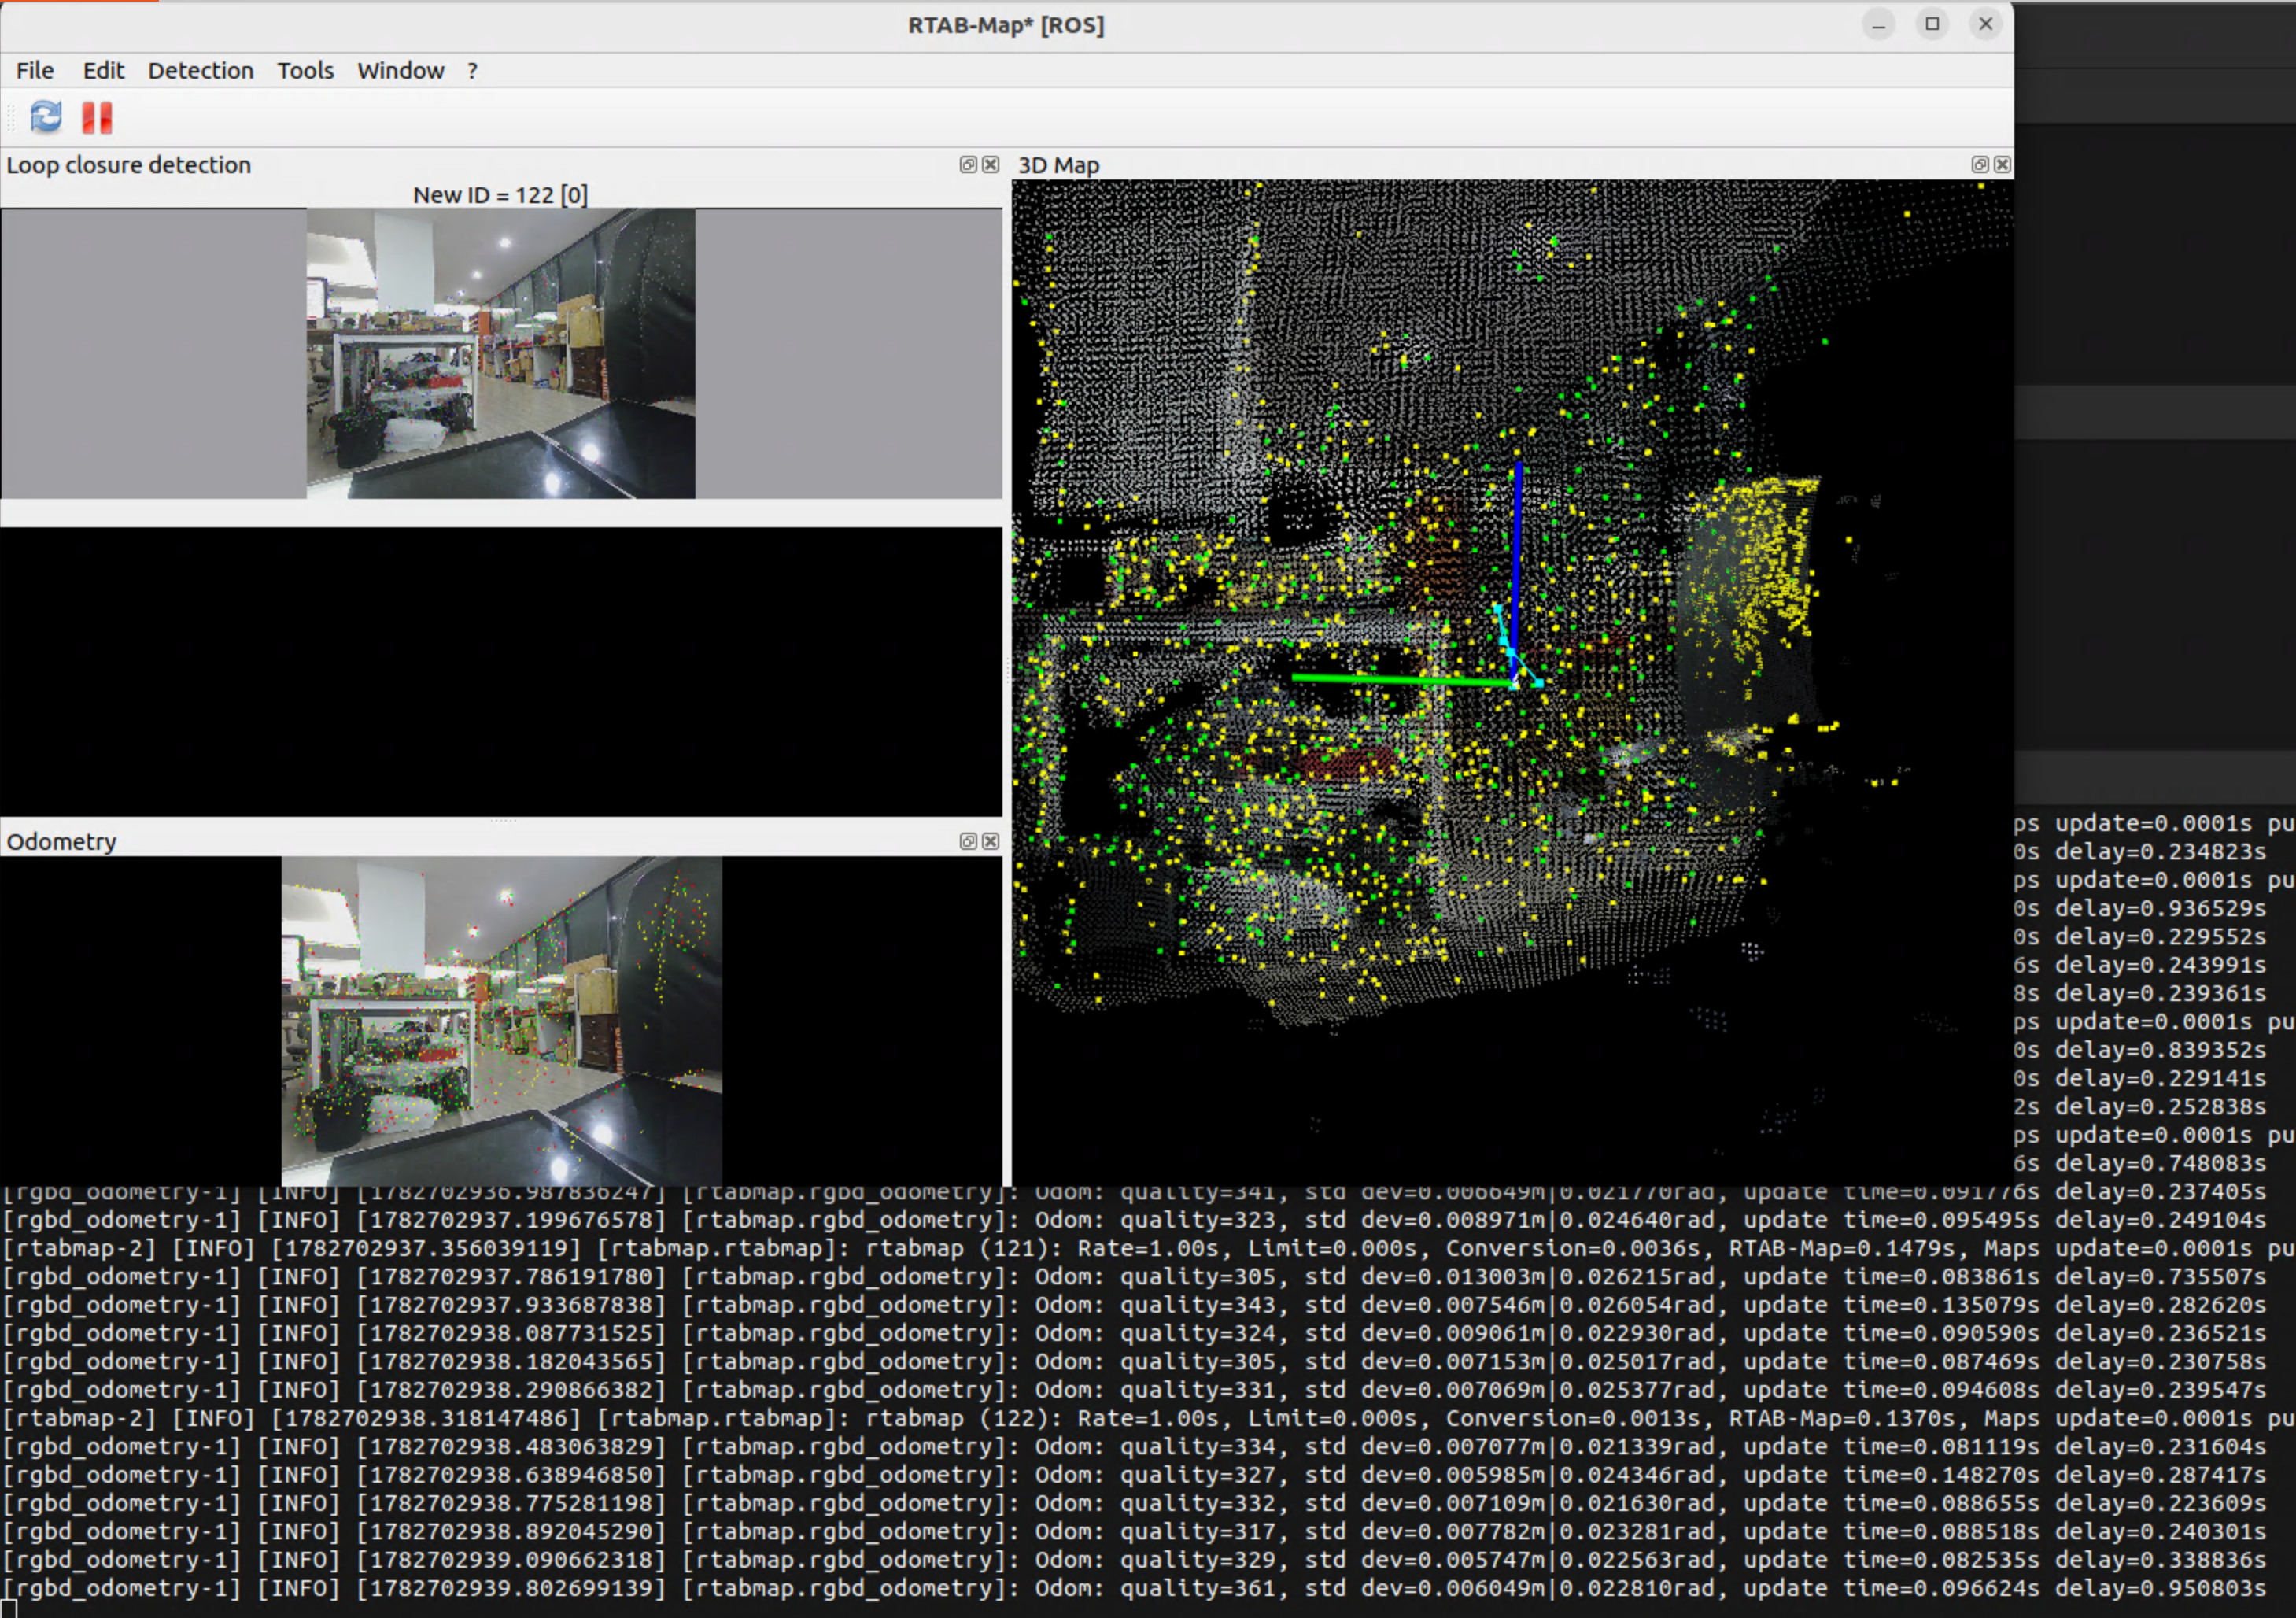The height and width of the screenshot is (1618, 2296).
Task: Click the terminal line with rtabmap (121)
Action: (1148, 1248)
